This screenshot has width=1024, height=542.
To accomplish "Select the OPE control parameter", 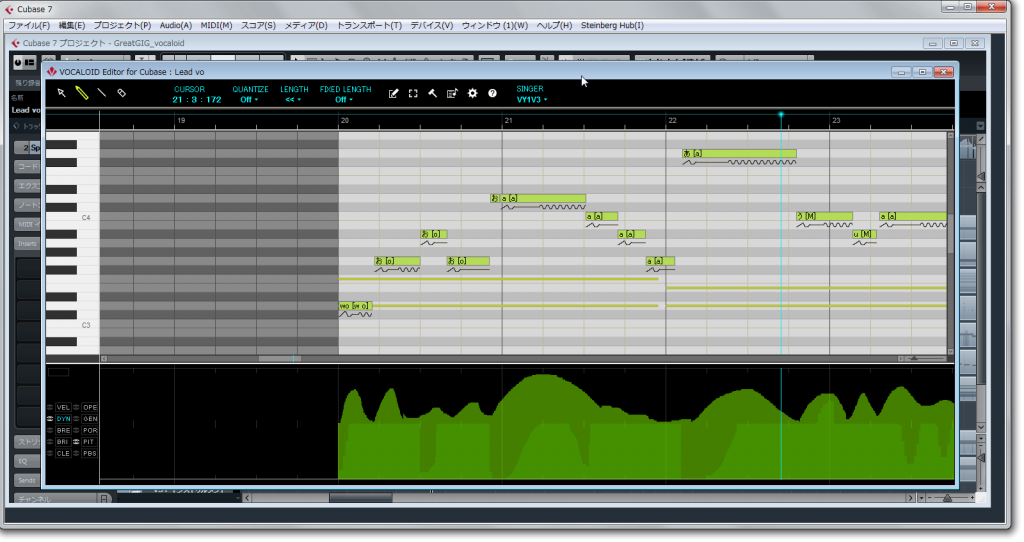I will (89, 407).
